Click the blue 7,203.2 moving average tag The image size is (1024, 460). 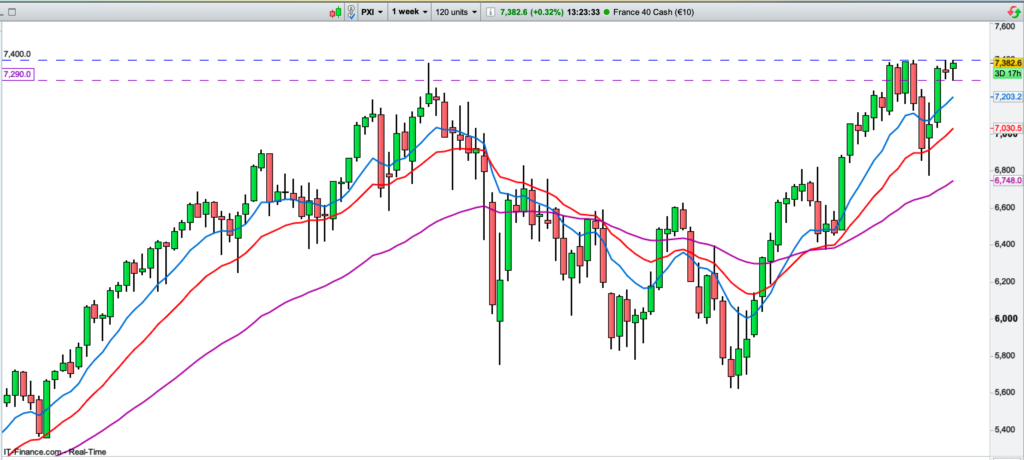click(1005, 96)
